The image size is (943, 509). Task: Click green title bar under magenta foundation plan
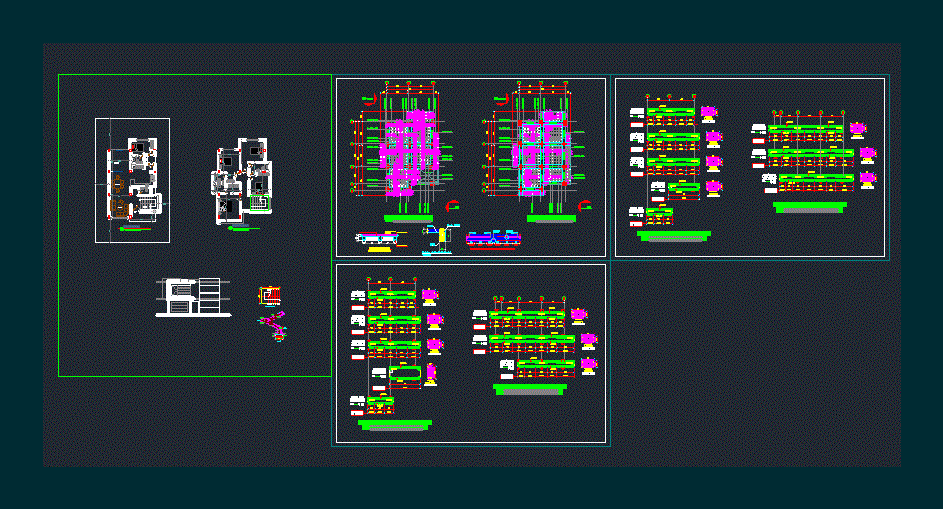point(408,218)
